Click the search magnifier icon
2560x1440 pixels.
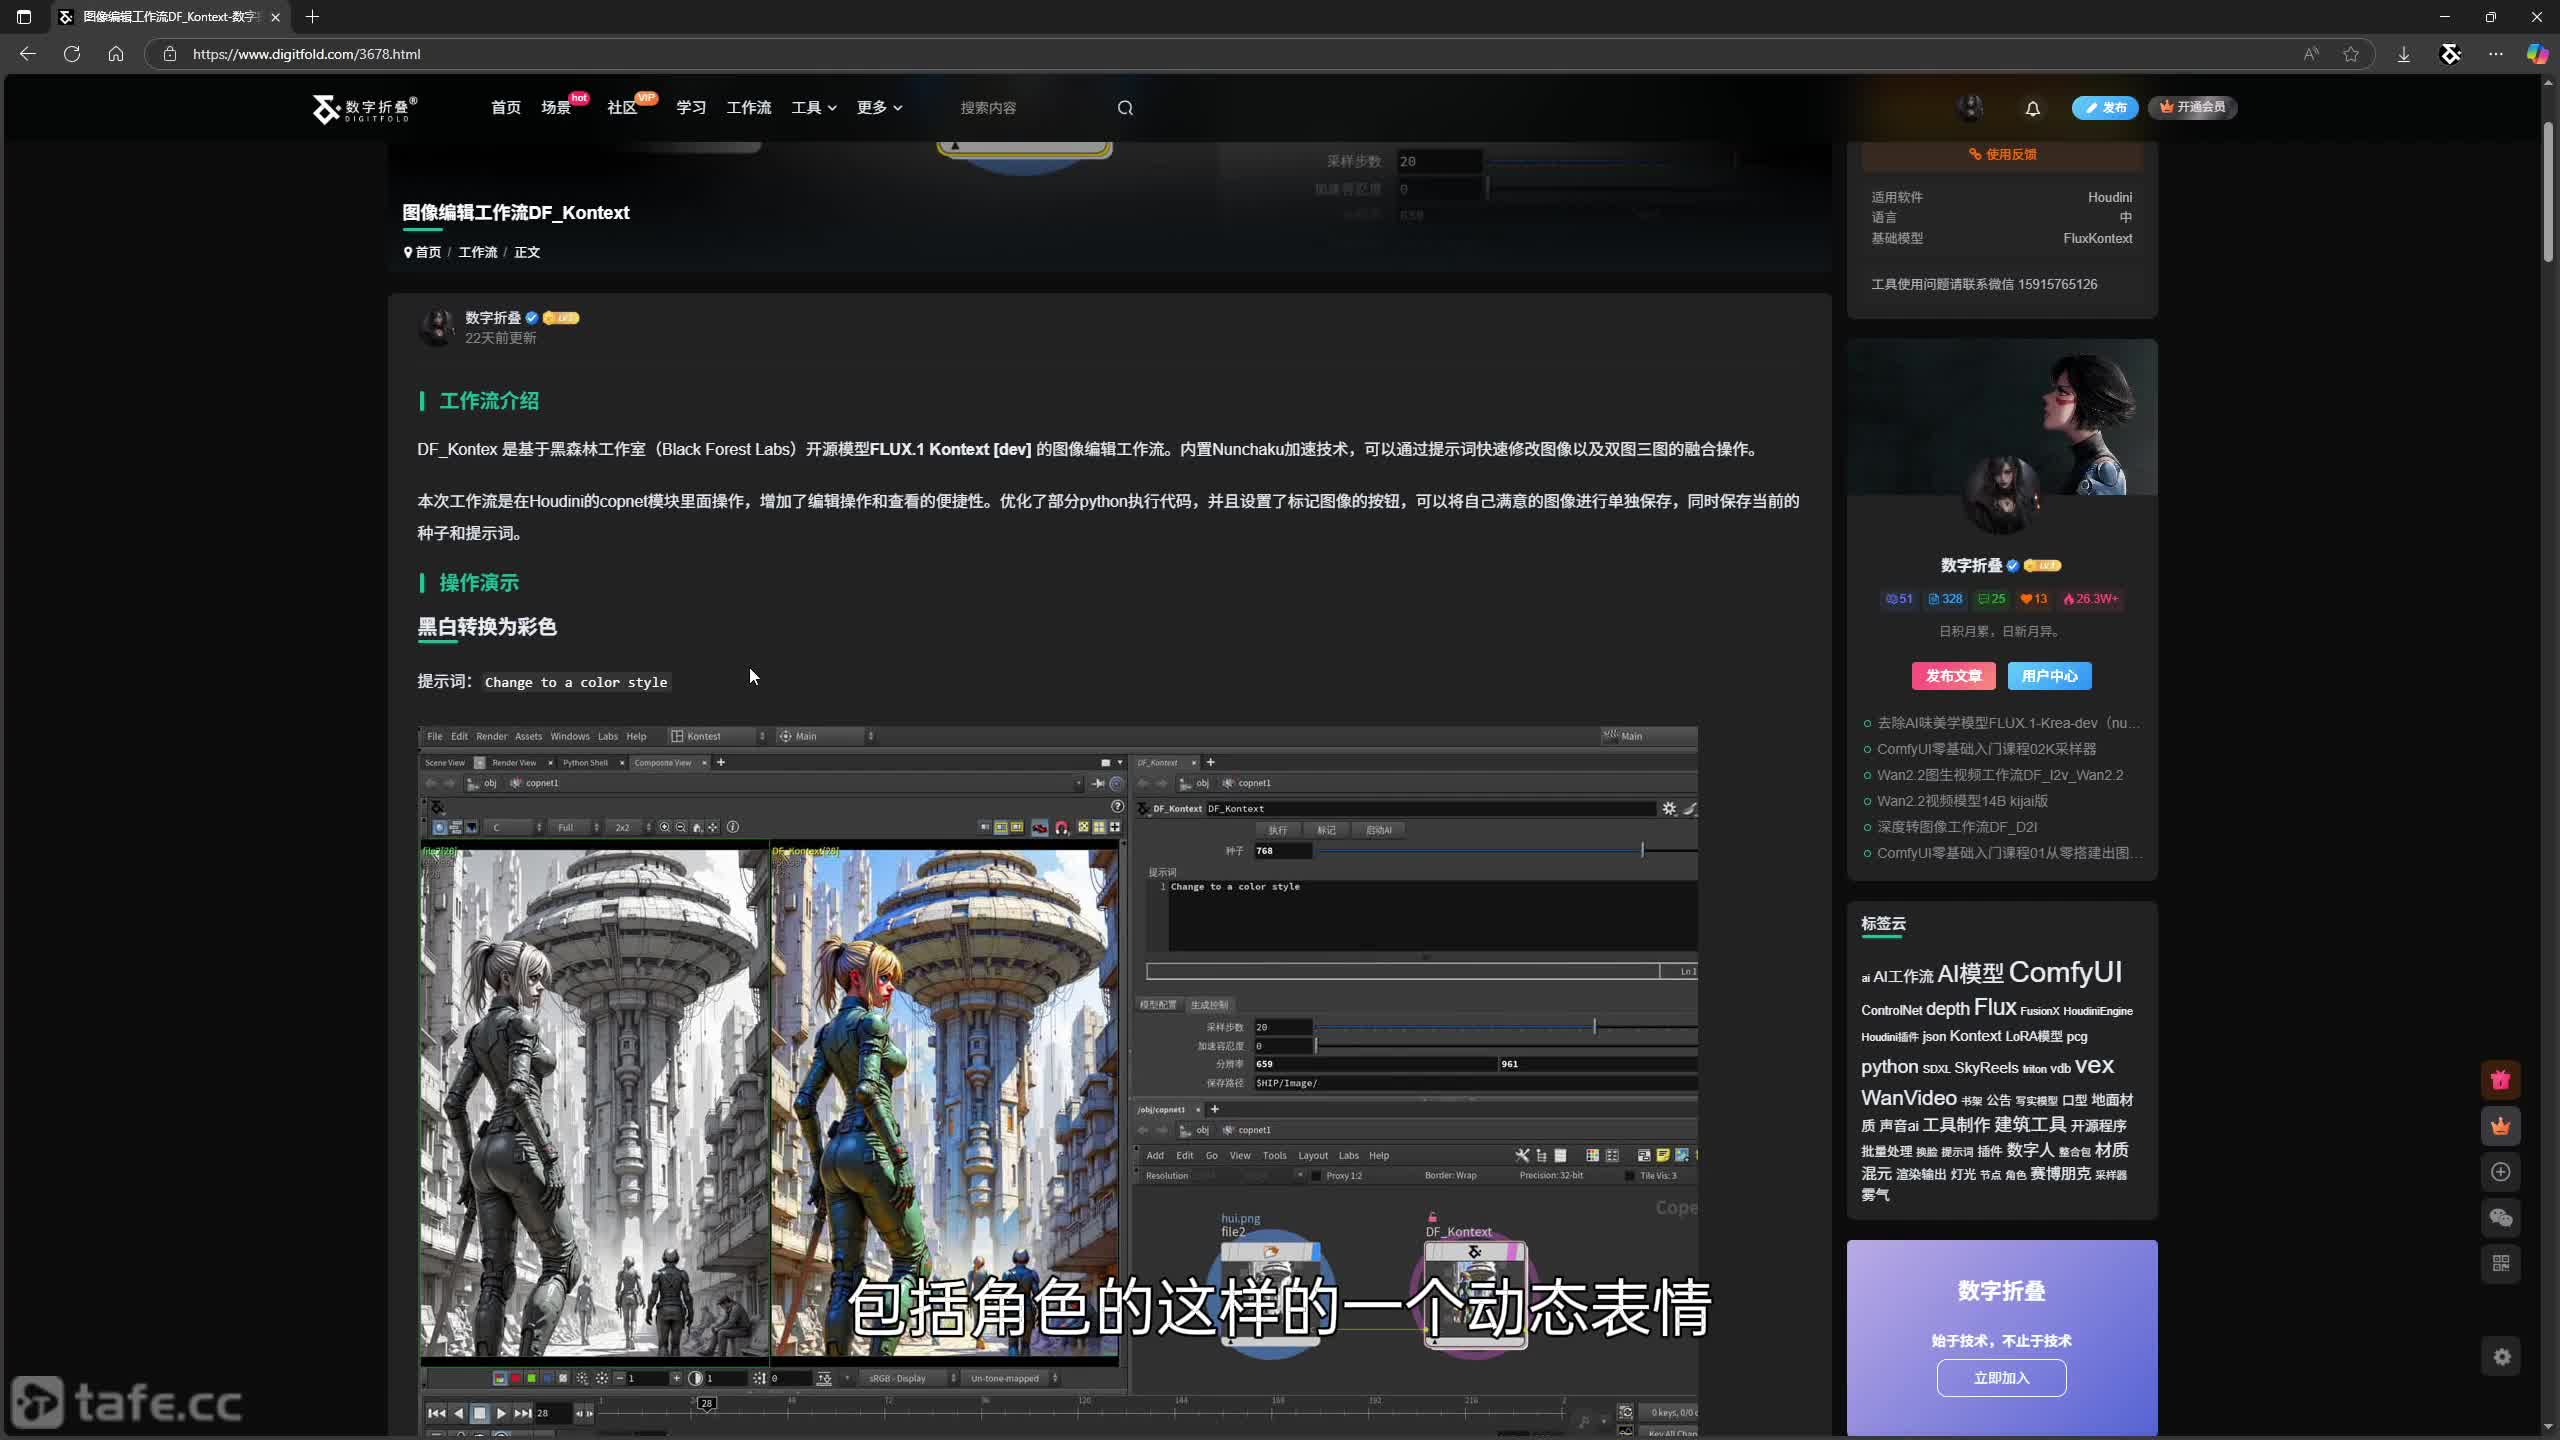pos(1125,108)
